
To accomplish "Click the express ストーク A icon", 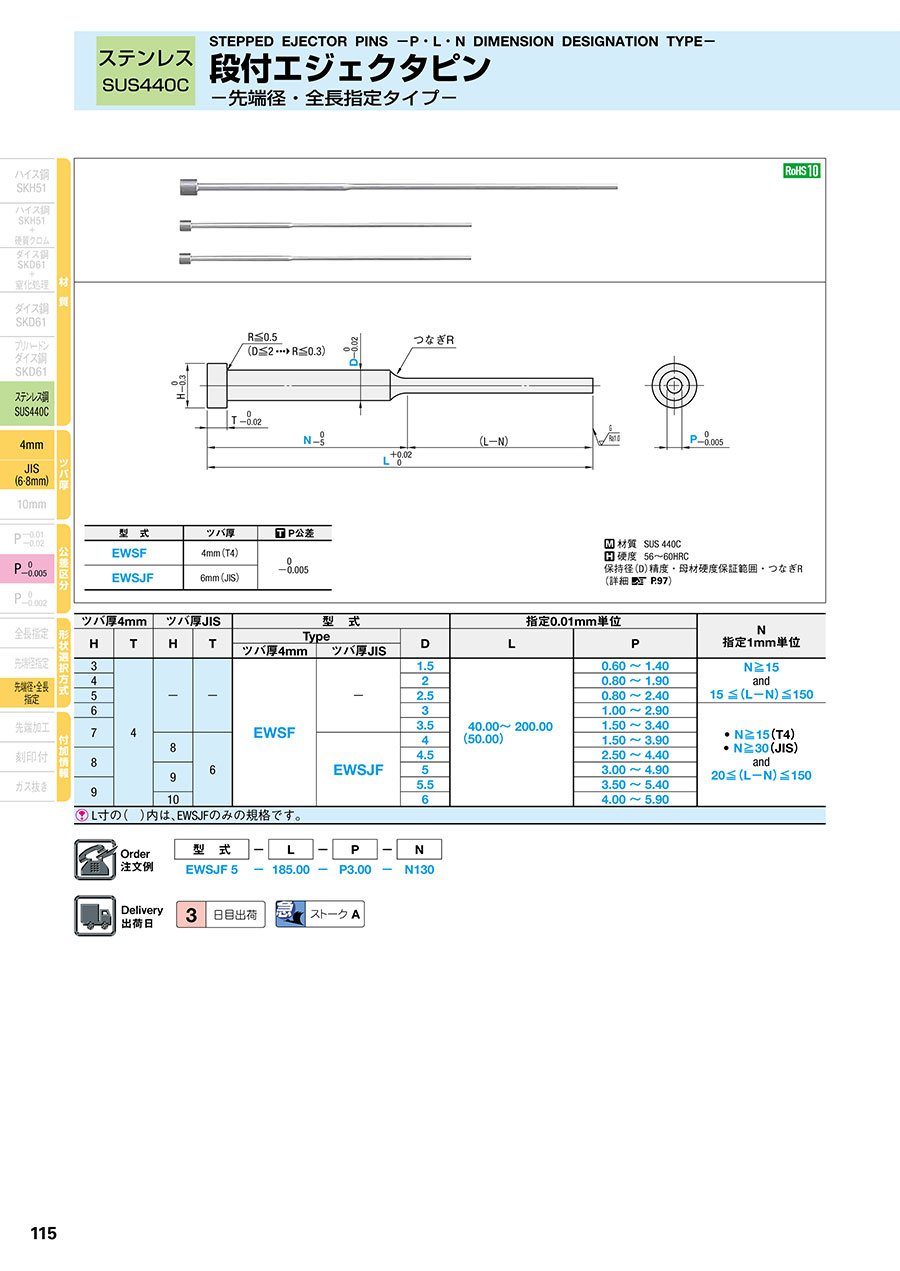I will point(290,915).
